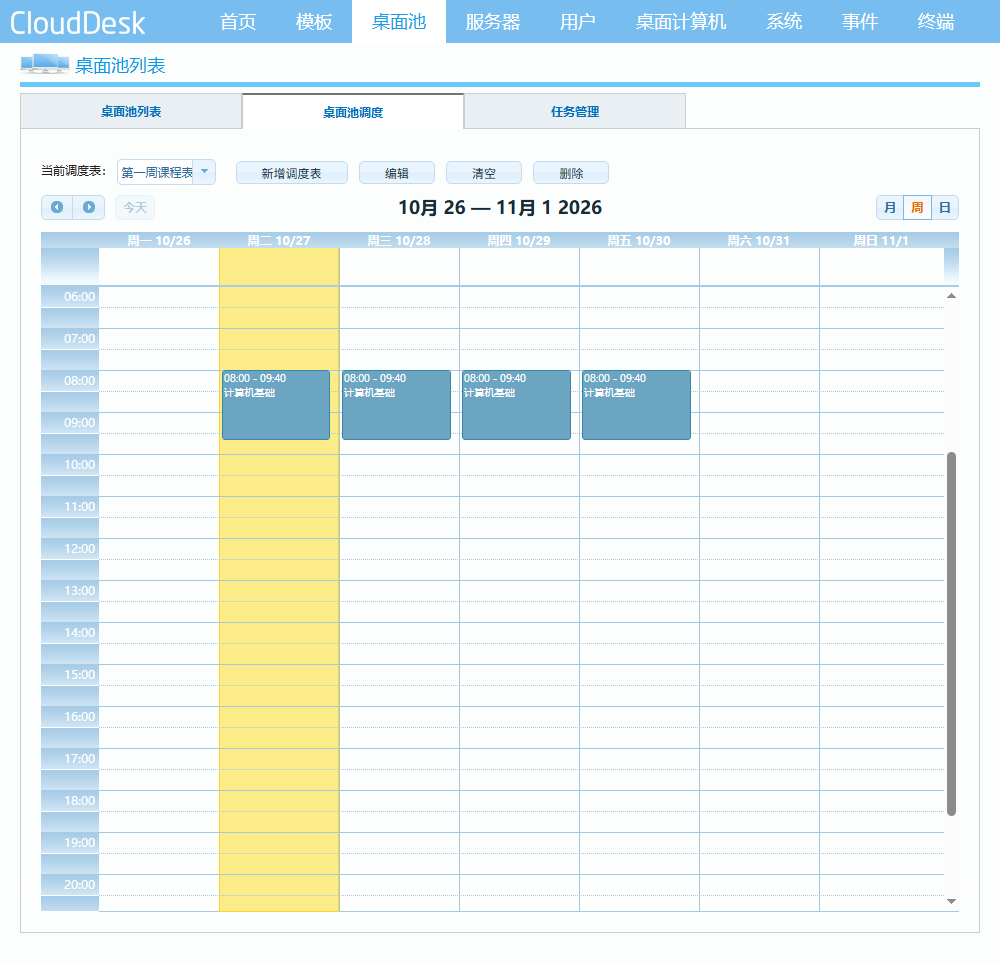Click the CloudDesk logo
This screenshot has height=964, width=1000.
tap(78, 23)
